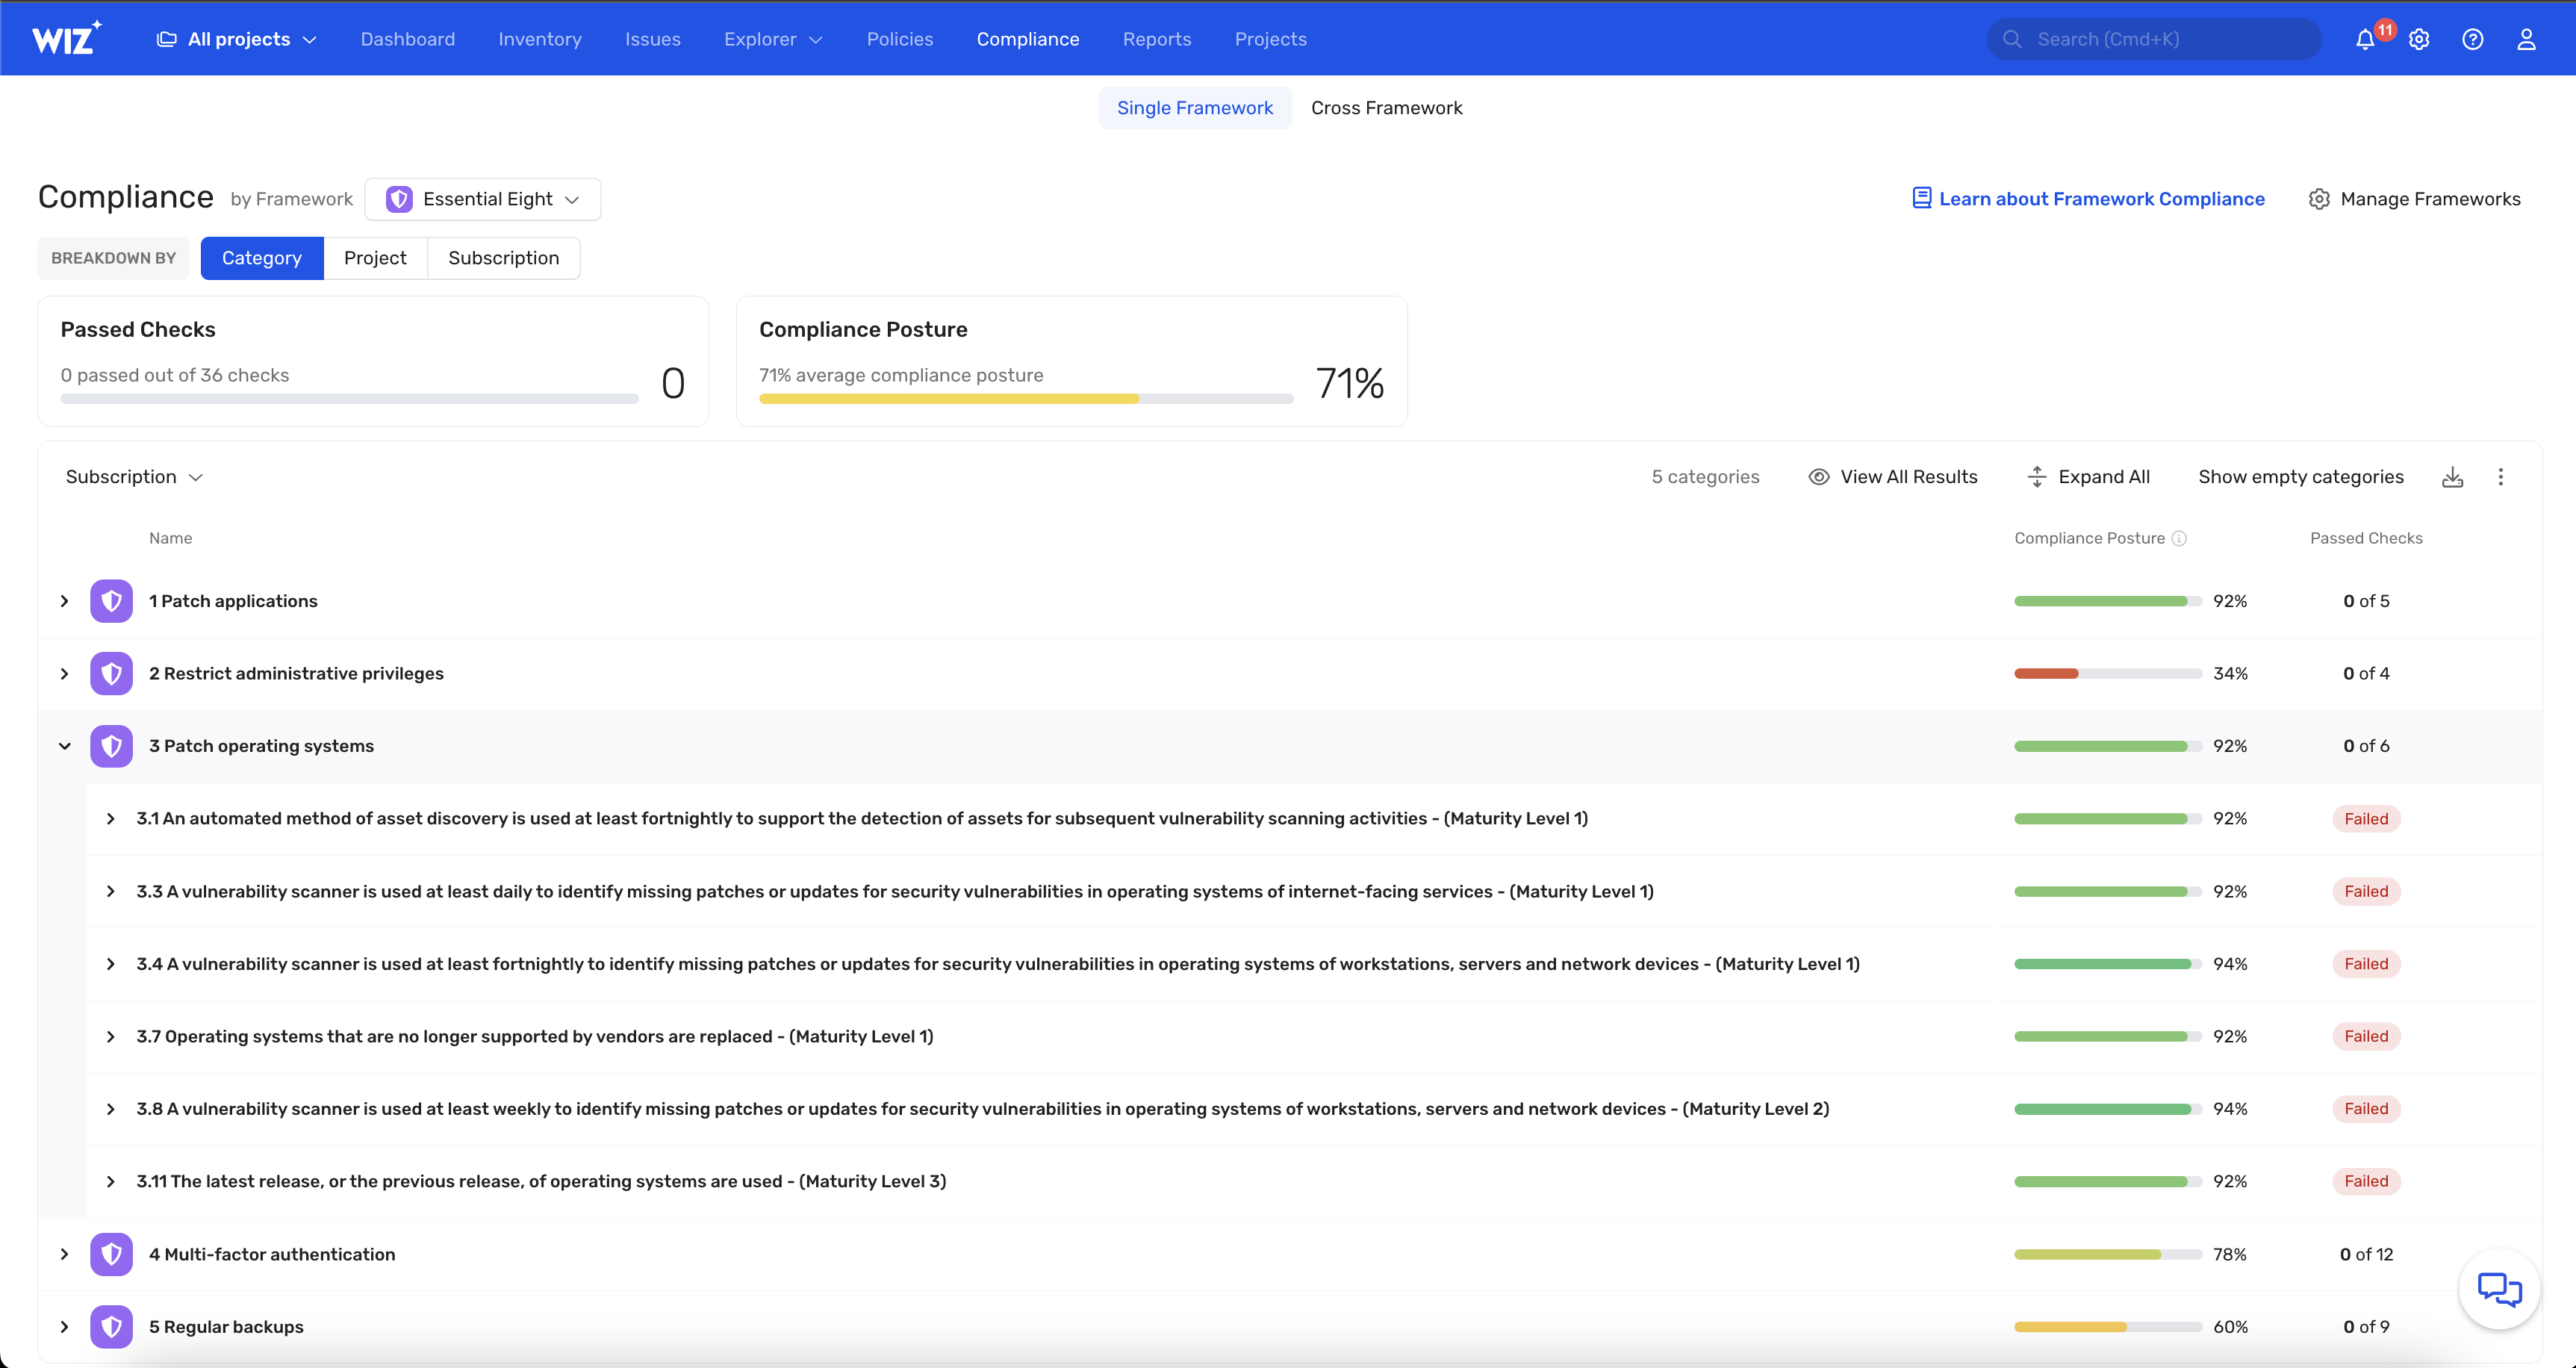Click the Compliance Posture info icon
This screenshot has width=2576, height=1368.
pyautogui.click(x=2179, y=538)
